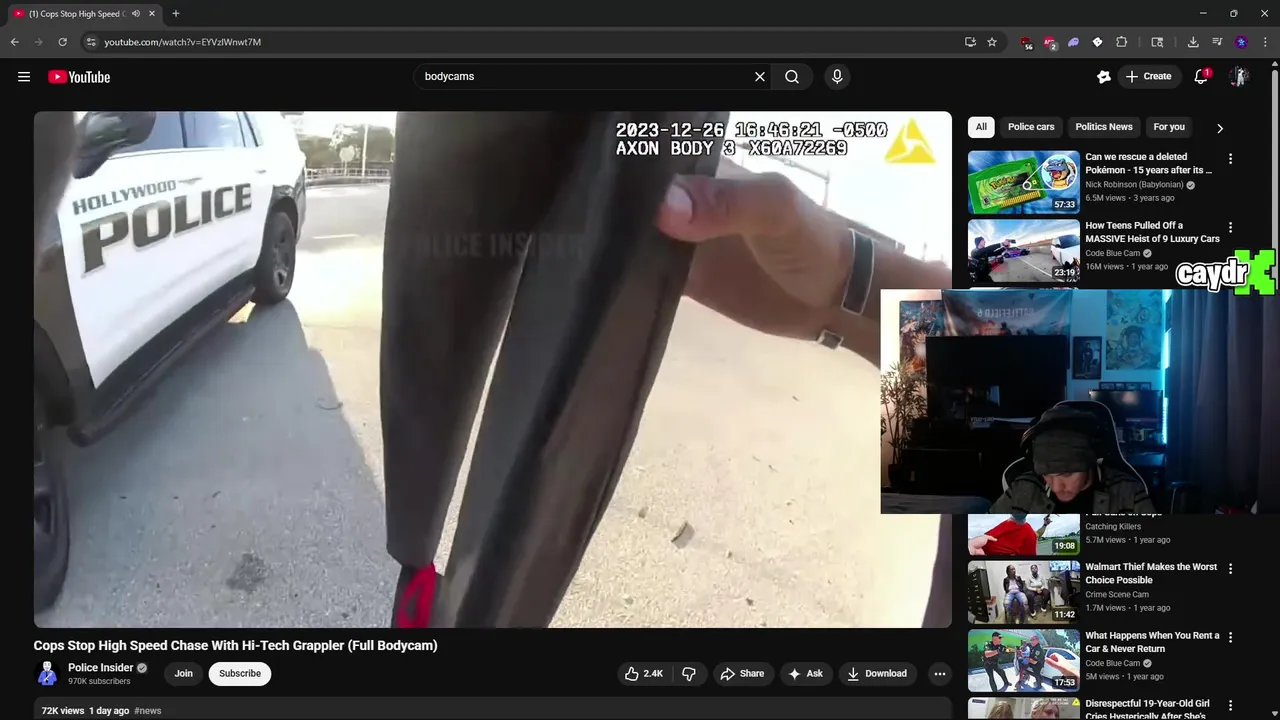Open Teens MASSIVE Heist video title
This screenshot has height=720, width=1280.
pos(1152,232)
